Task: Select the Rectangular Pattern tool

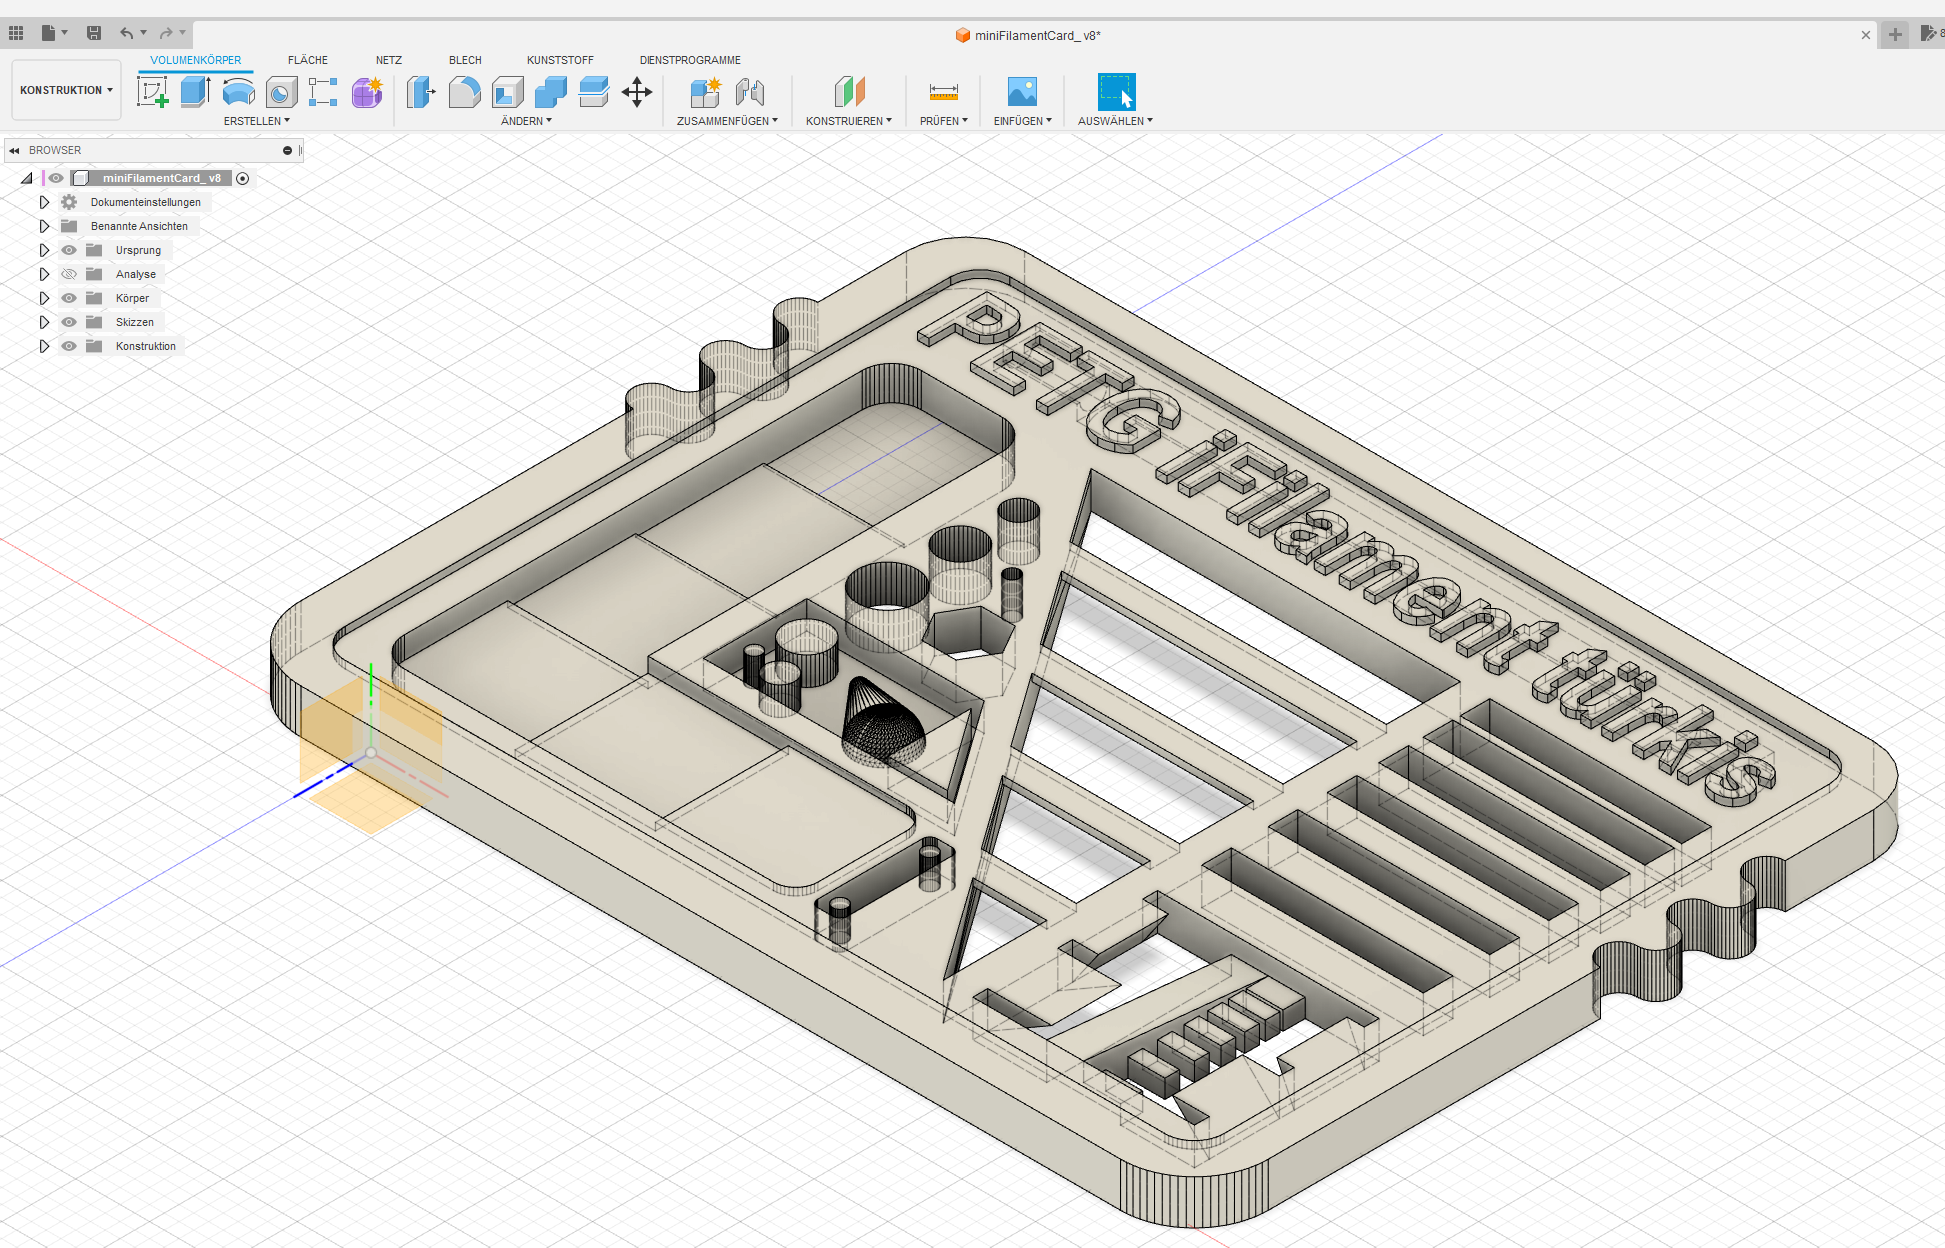Action: (323, 92)
